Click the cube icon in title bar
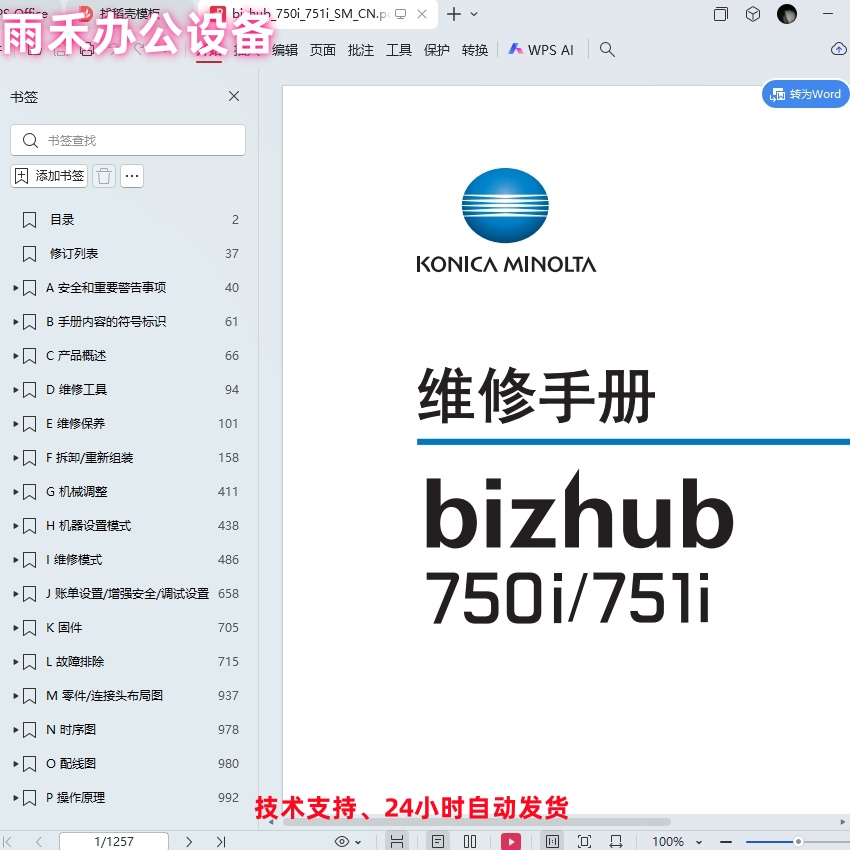 pos(753,14)
